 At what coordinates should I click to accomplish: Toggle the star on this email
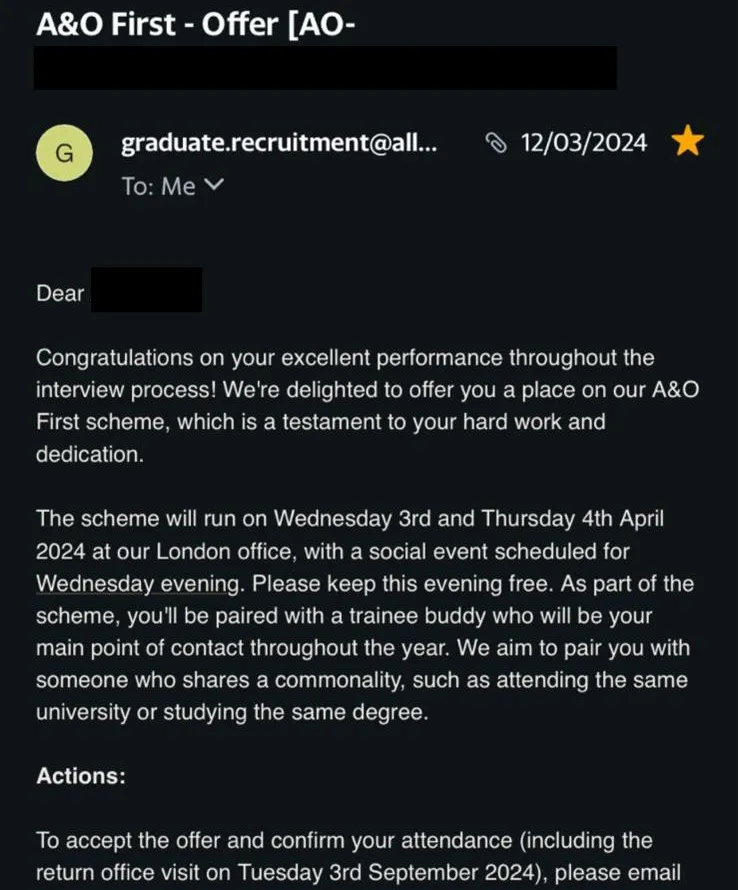pyautogui.click(x=688, y=143)
